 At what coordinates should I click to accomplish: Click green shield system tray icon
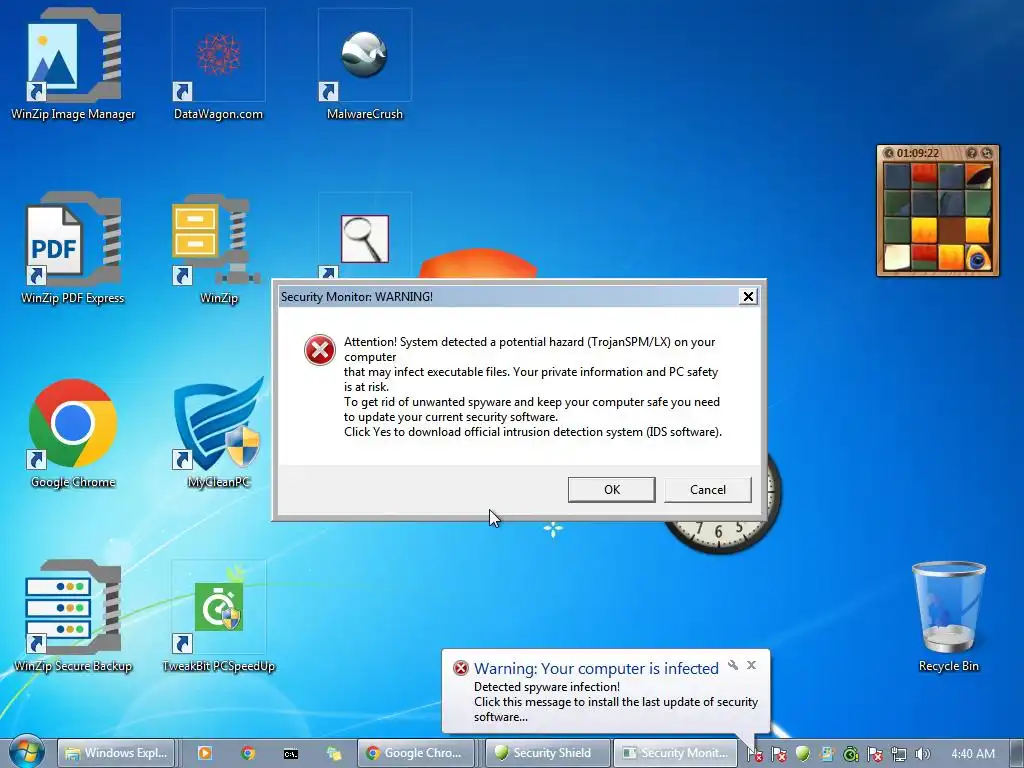(803, 754)
